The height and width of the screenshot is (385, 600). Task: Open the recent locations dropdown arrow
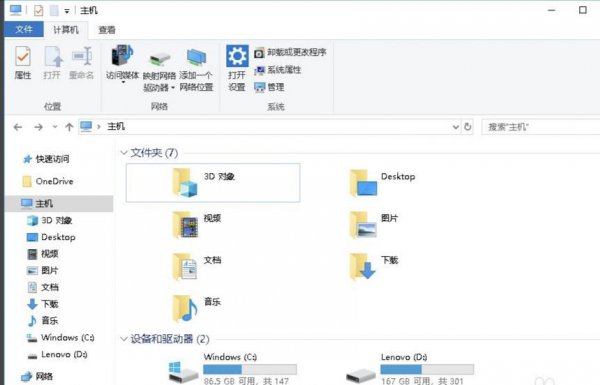(x=55, y=127)
